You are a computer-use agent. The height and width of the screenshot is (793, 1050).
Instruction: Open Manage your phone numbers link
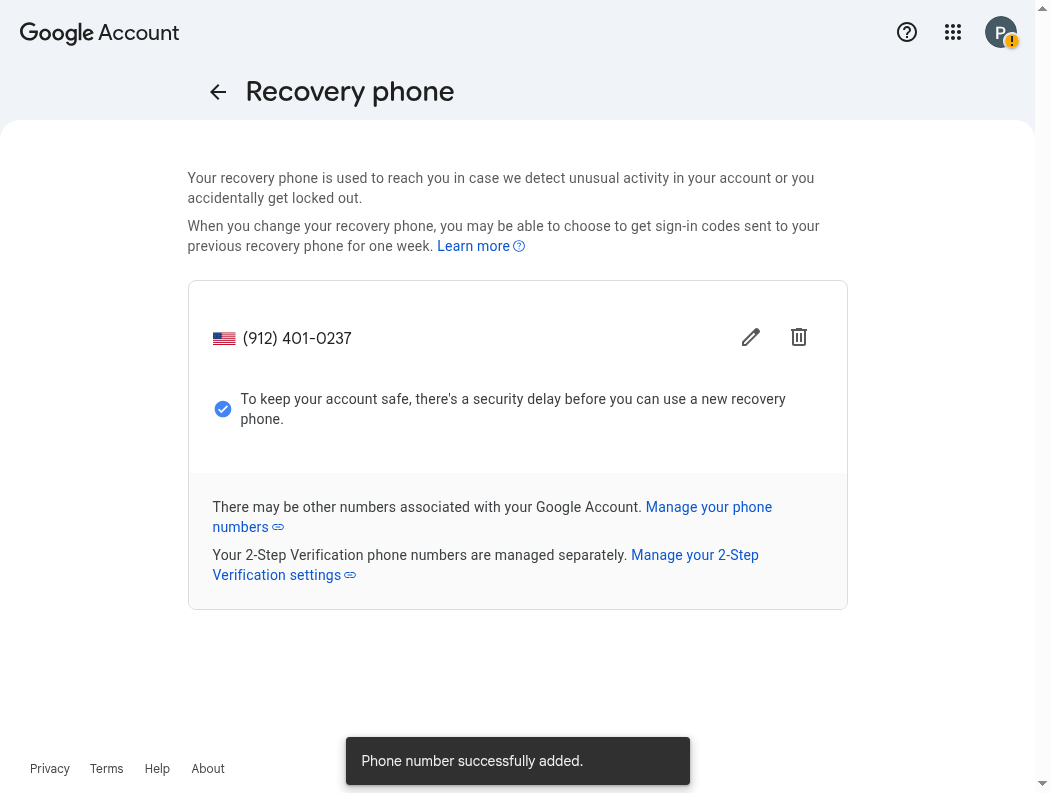tap(492, 516)
